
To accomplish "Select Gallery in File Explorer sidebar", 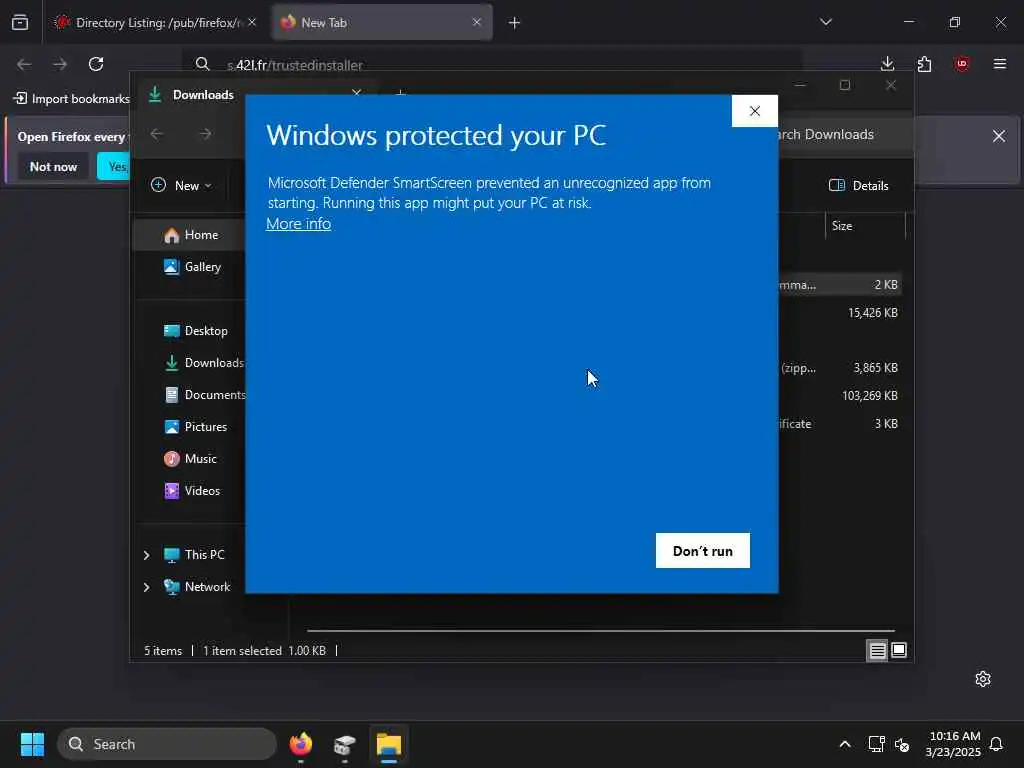I will coord(193,267).
